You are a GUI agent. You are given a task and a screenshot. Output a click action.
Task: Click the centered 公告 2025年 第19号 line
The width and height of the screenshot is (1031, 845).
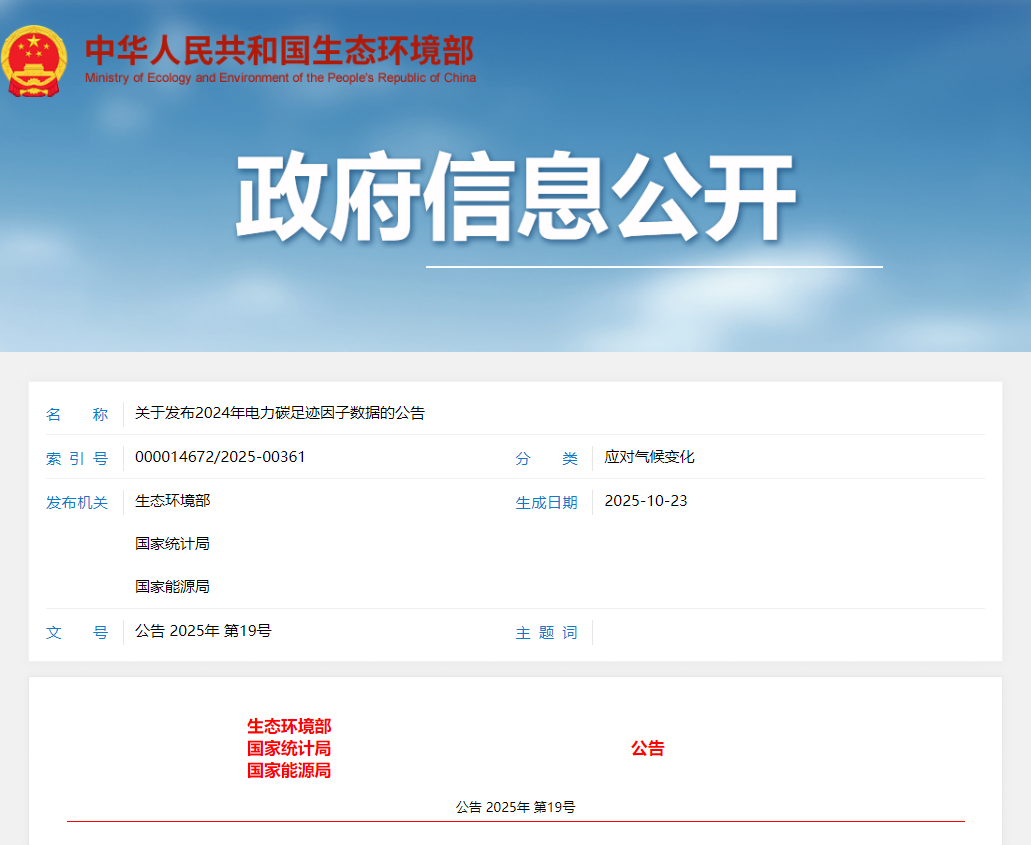515,807
